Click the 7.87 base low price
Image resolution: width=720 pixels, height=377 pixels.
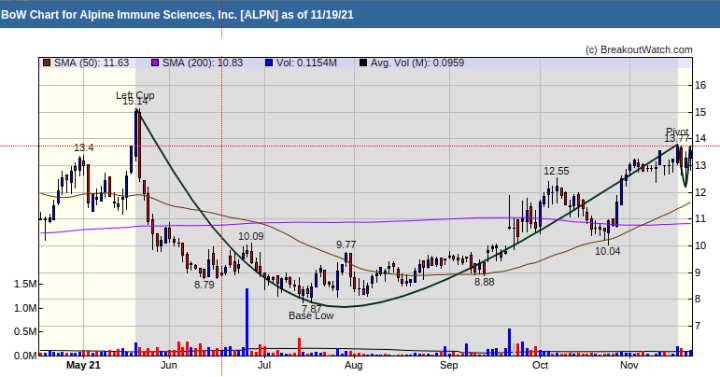pyautogui.click(x=311, y=308)
